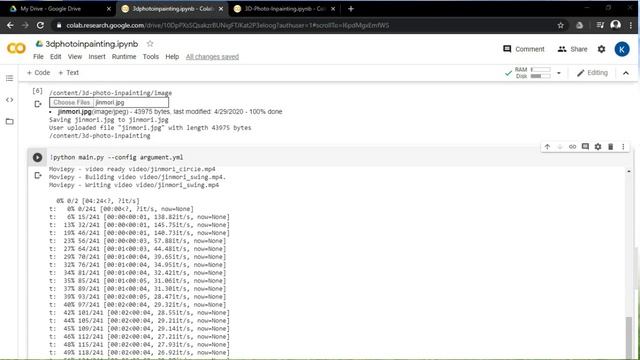
Task: Open the Runtime menu
Action: (x=124, y=57)
